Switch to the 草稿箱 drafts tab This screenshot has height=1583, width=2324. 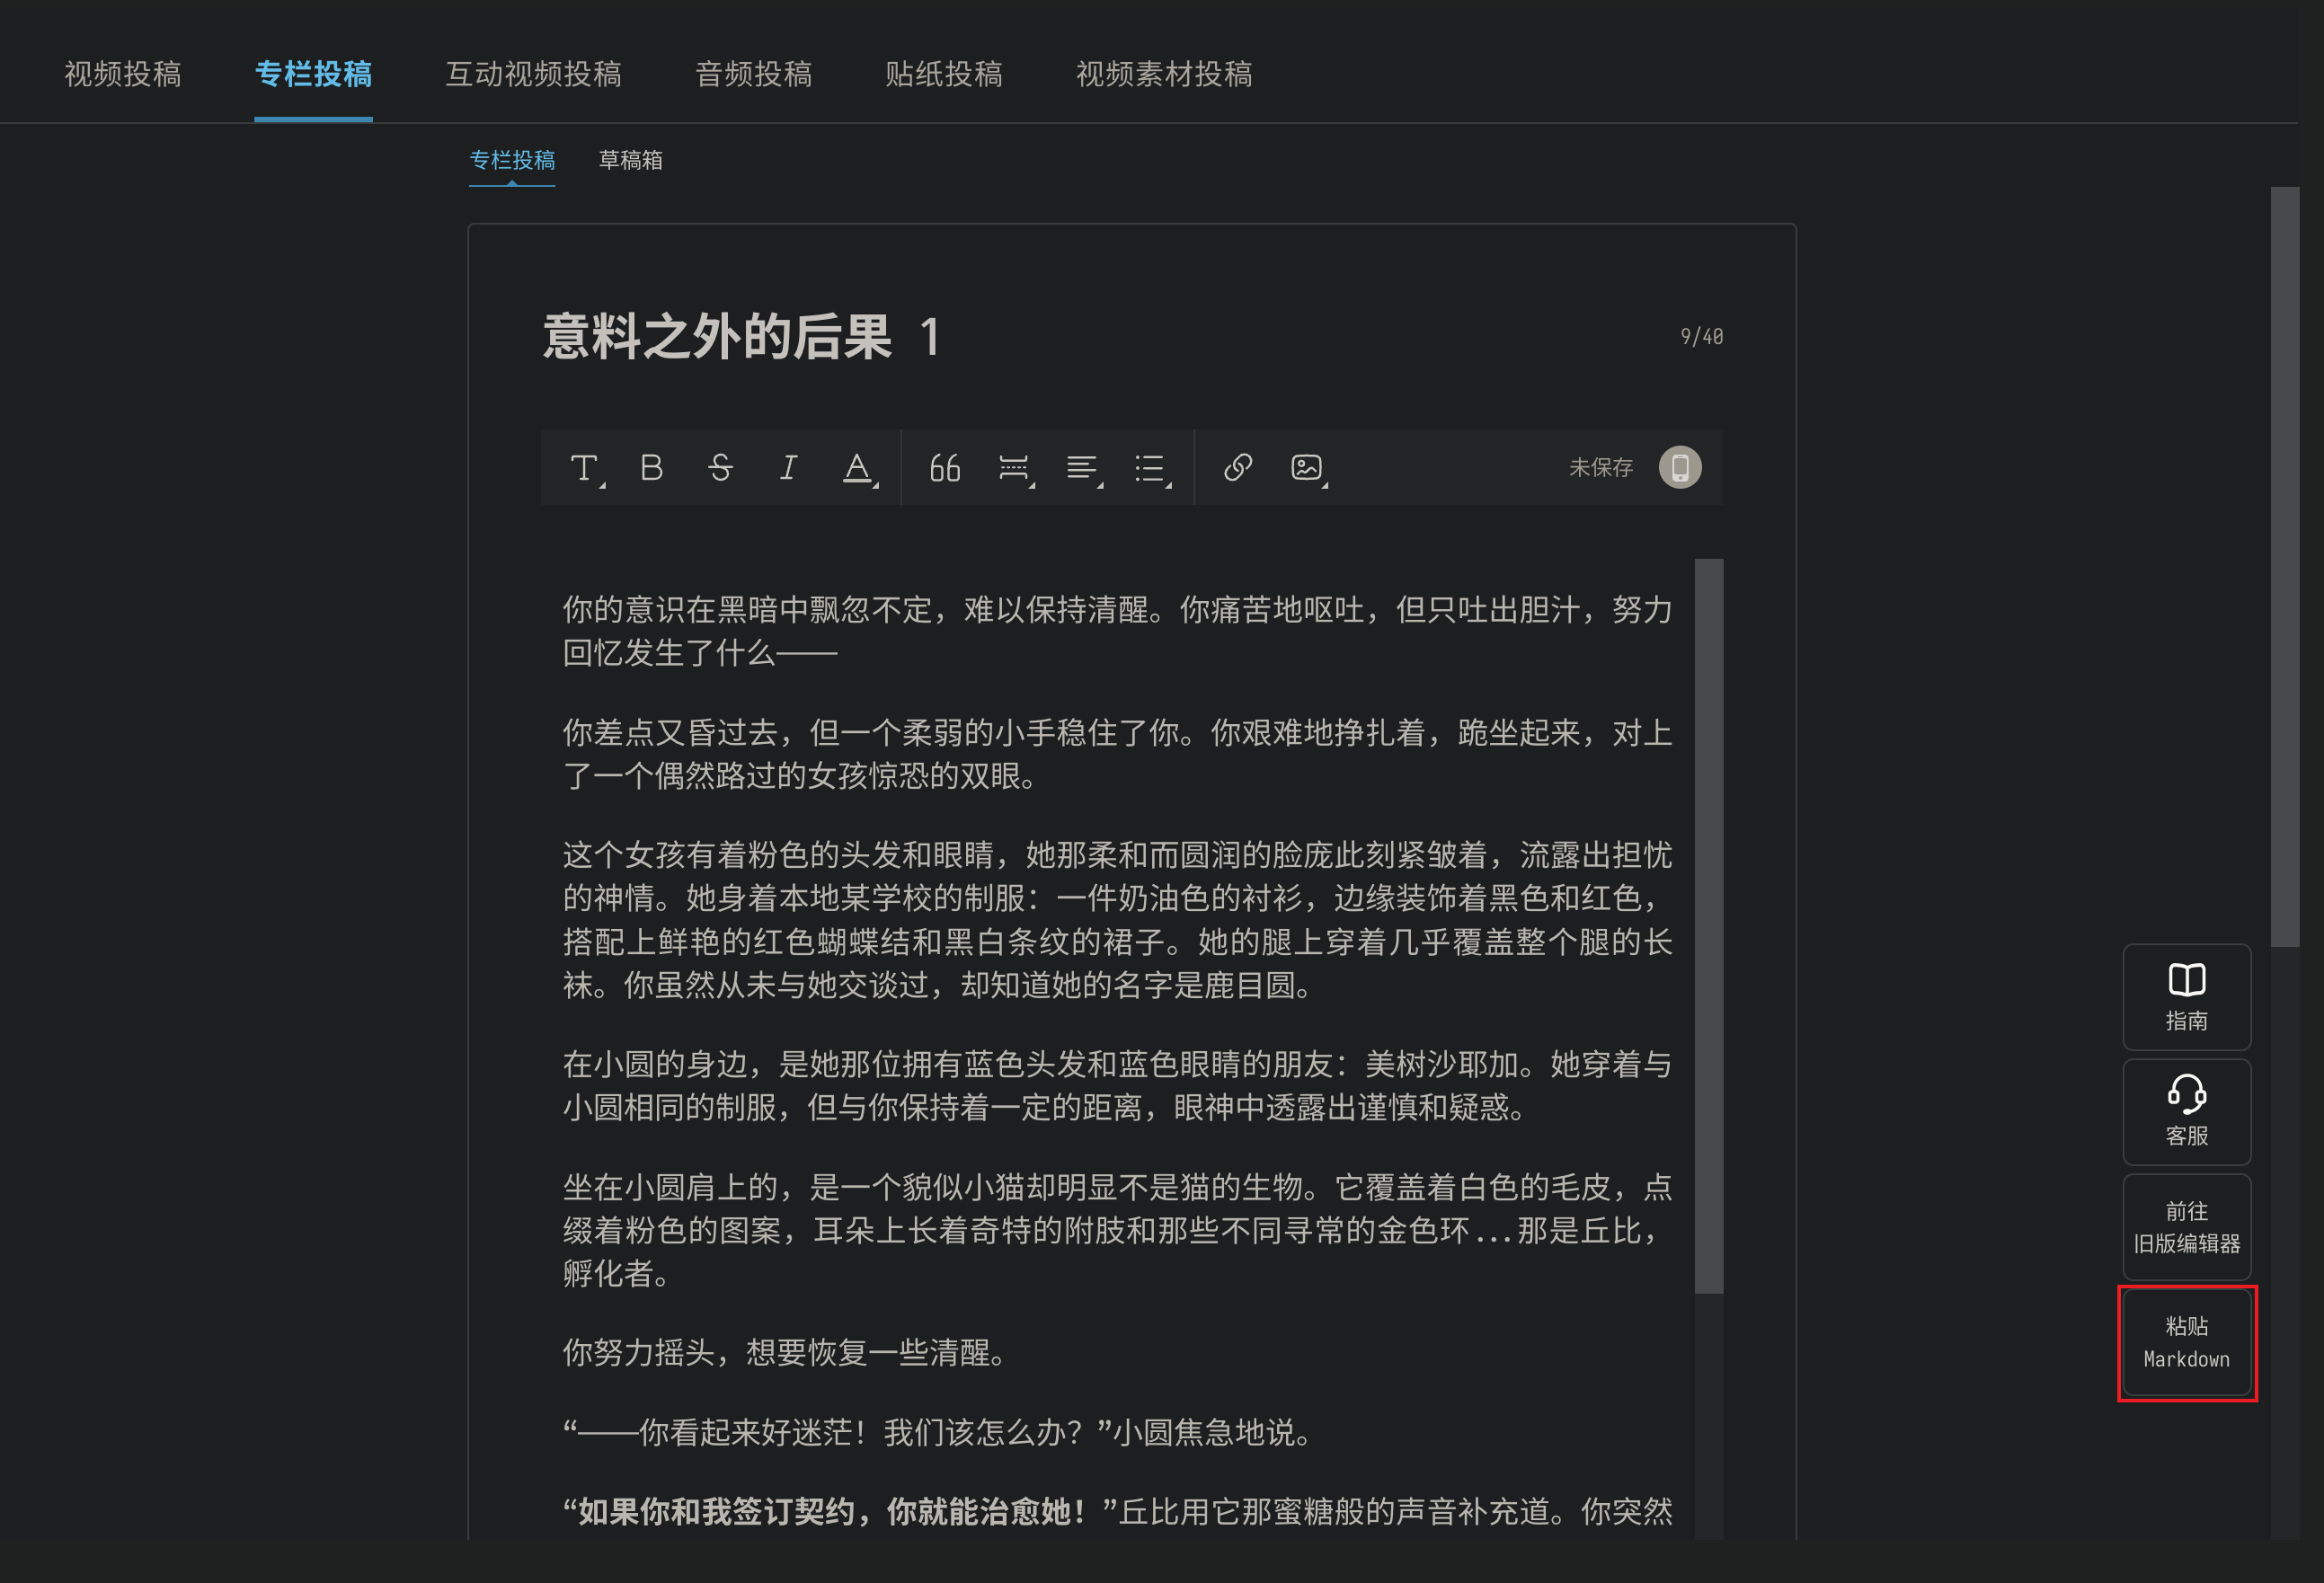tap(631, 161)
